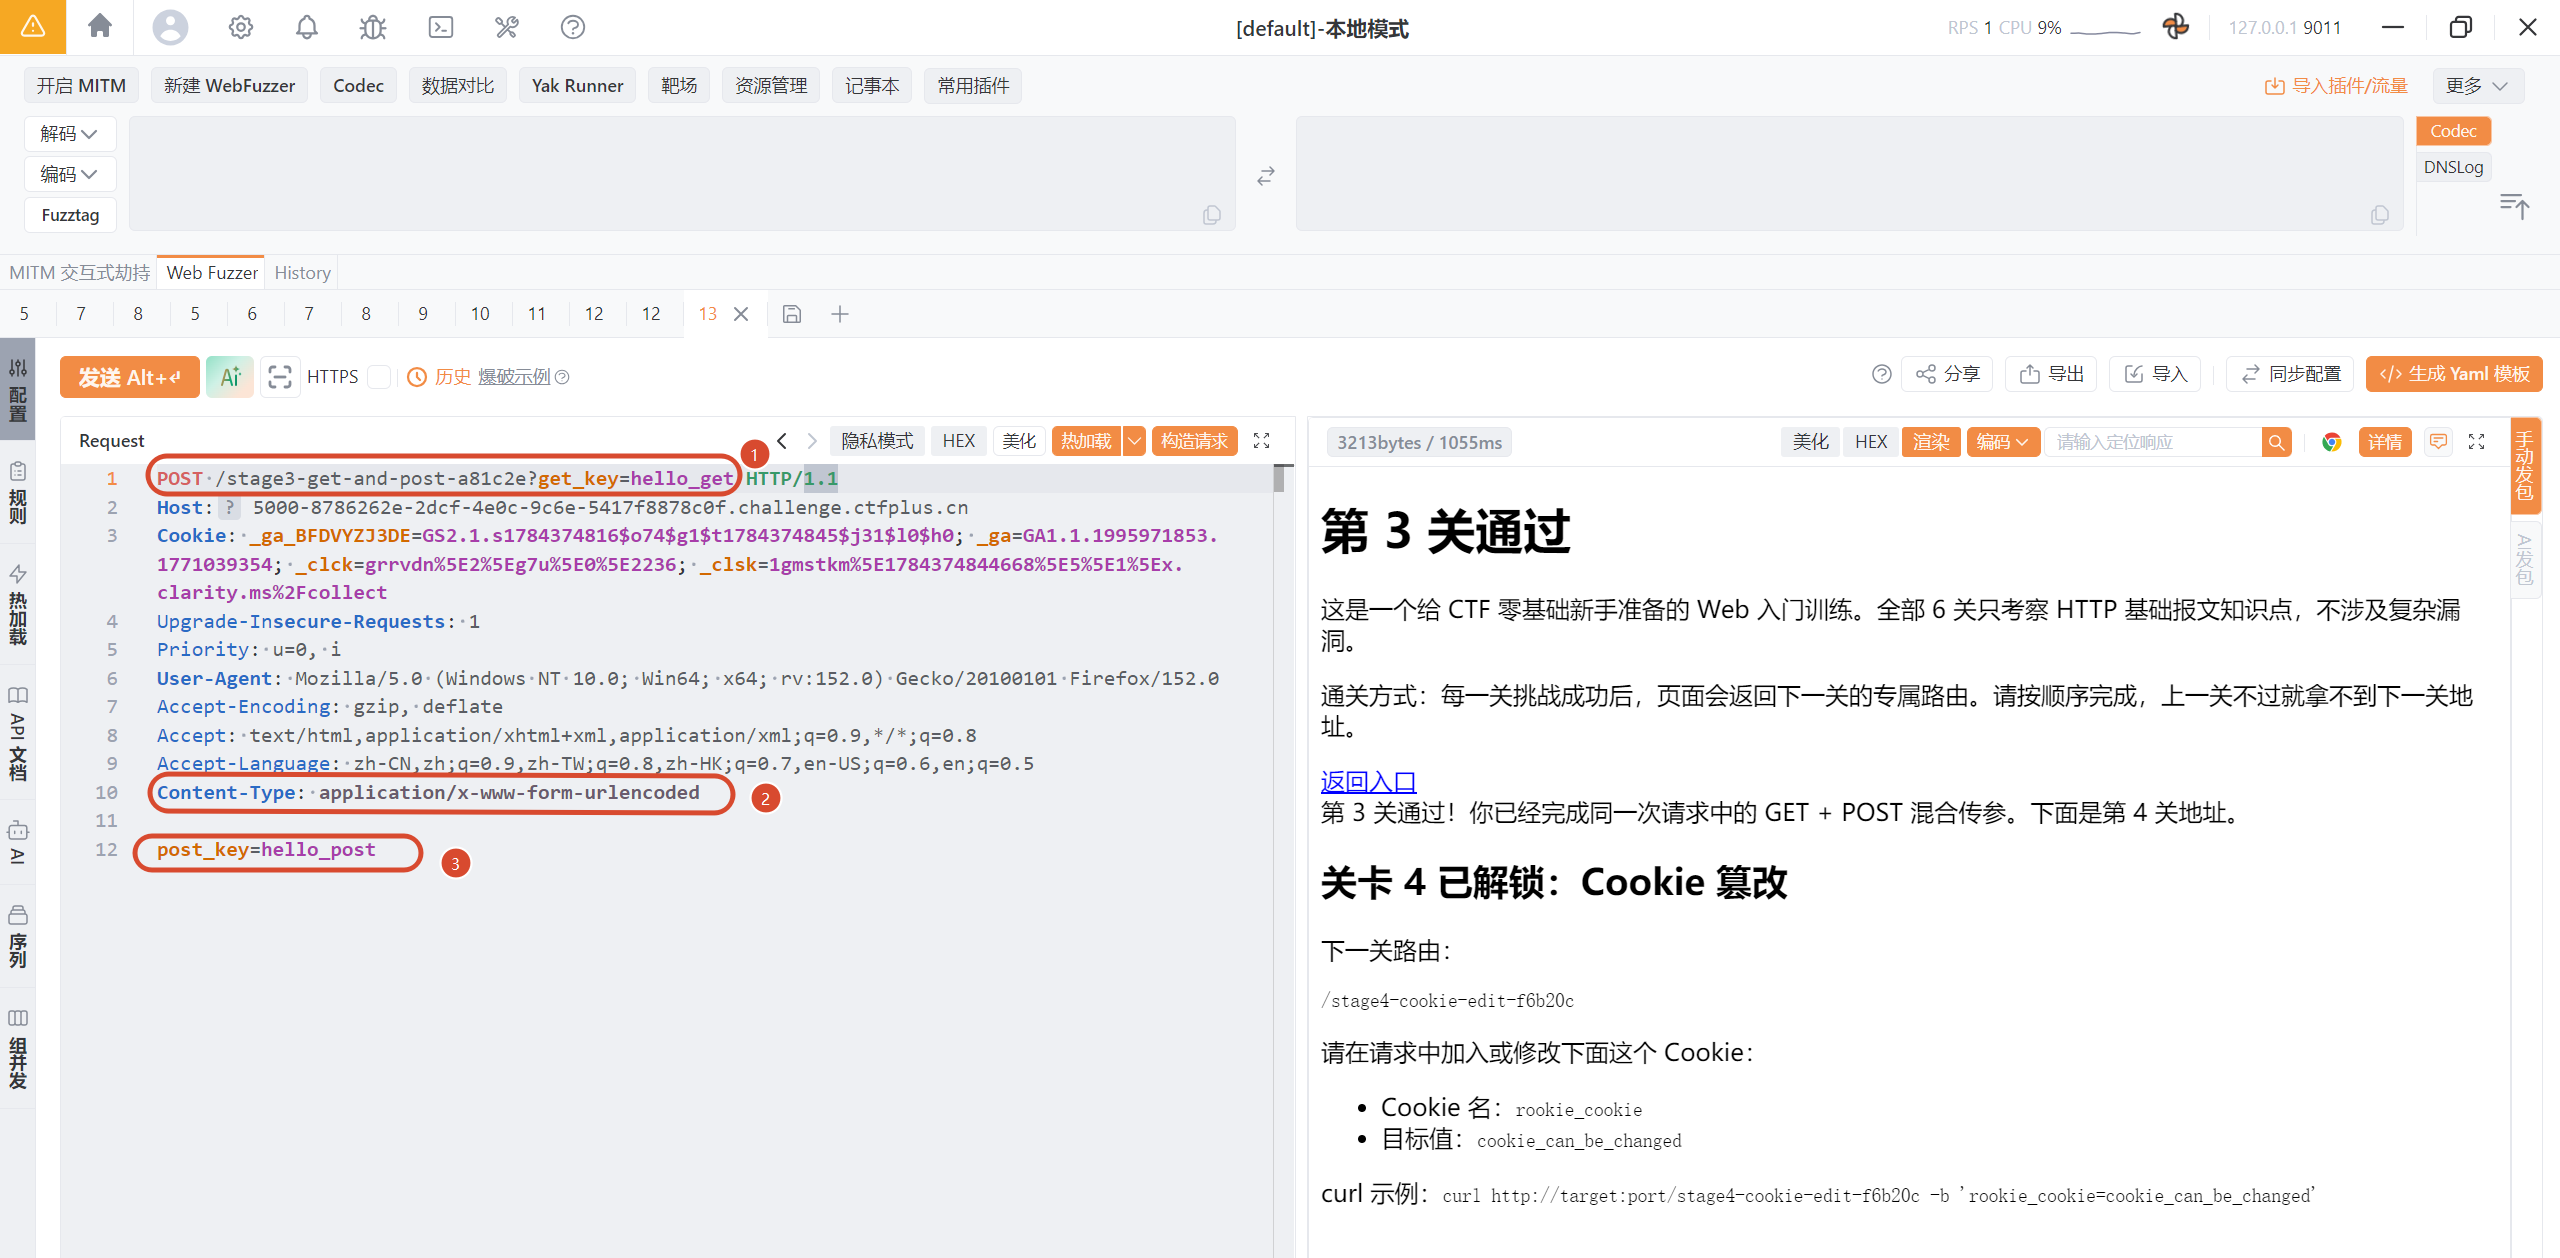Viewport: 2560px width, 1258px height.
Task: Follow the 返回入口 link in response
Action: pyautogui.click(x=1368, y=781)
